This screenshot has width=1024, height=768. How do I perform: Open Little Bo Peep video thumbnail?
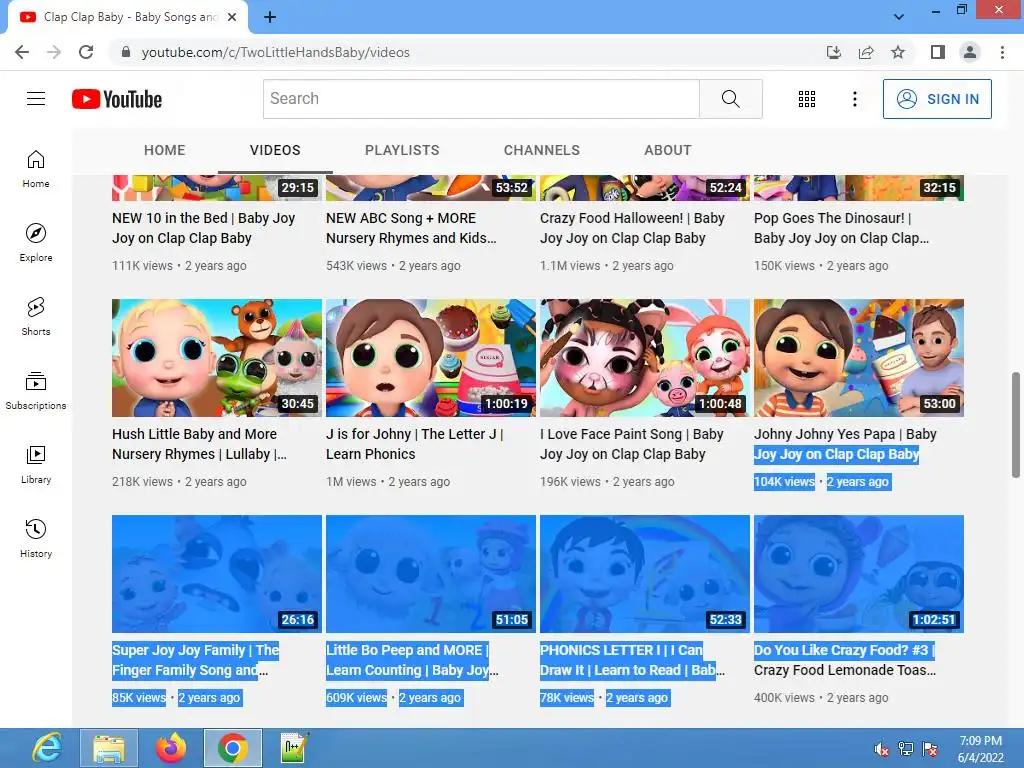tap(431, 574)
